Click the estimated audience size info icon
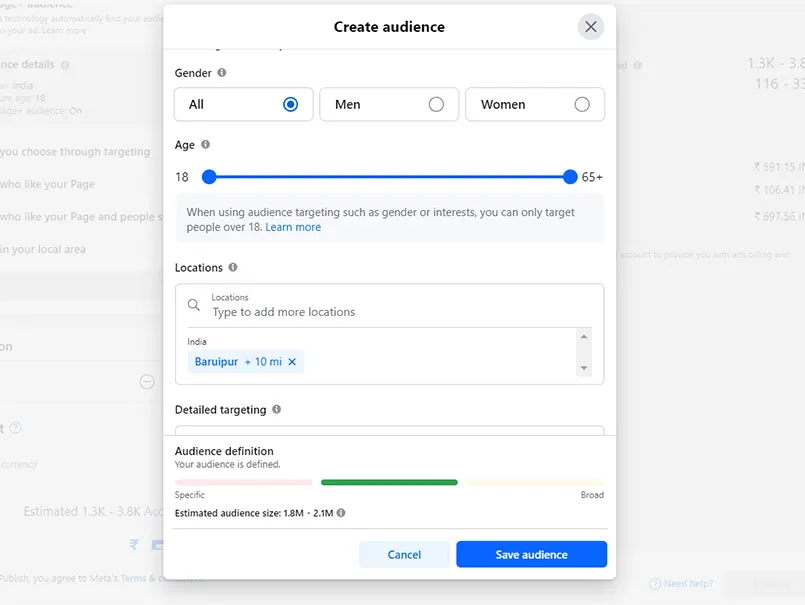Image resolution: width=805 pixels, height=605 pixels. [x=341, y=513]
